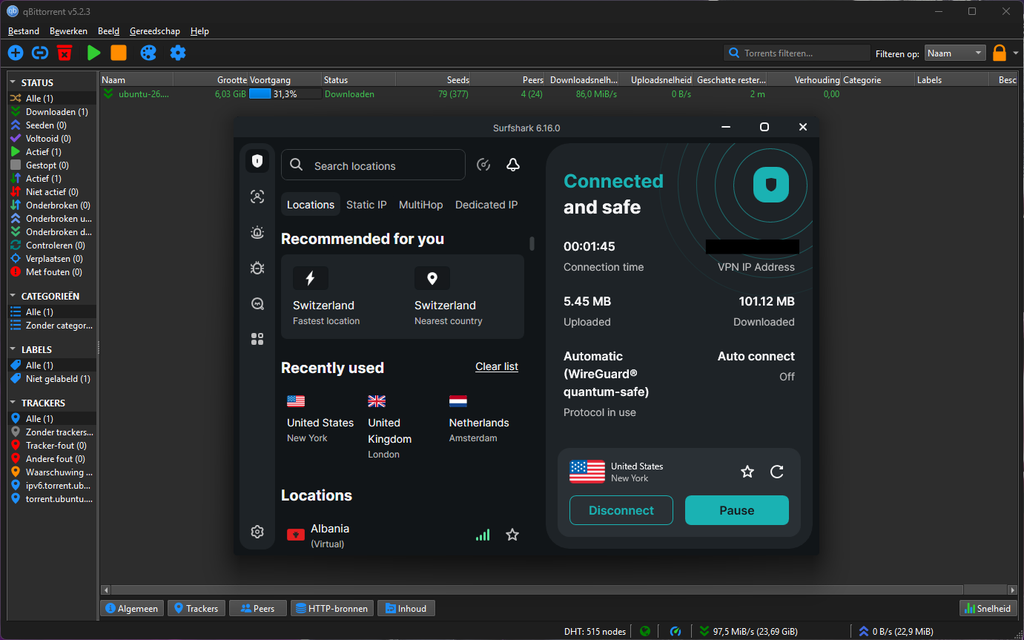Open qBittorrent options with the blue gear icon
Screen dimensions: 1024x640
pyautogui.click(x=178, y=53)
